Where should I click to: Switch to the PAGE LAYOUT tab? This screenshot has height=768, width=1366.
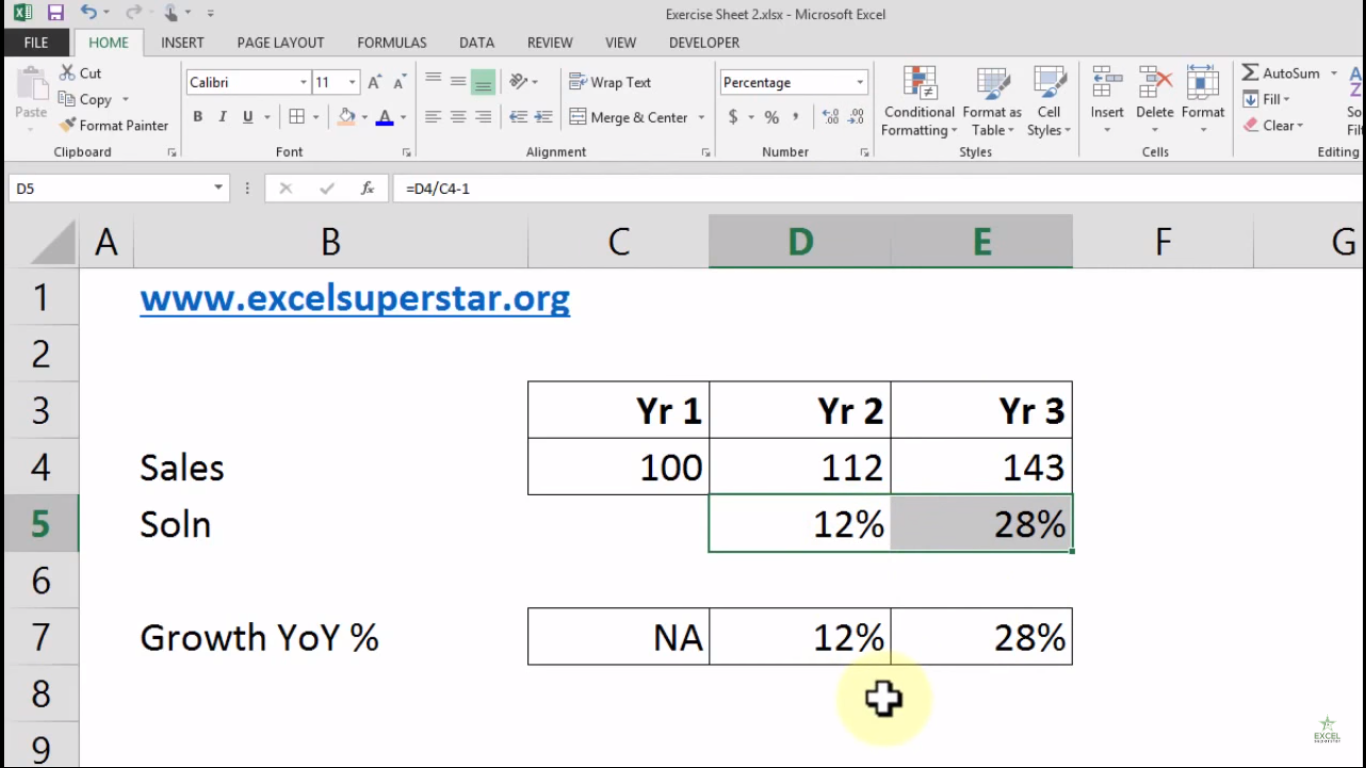click(x=280, y=43)
